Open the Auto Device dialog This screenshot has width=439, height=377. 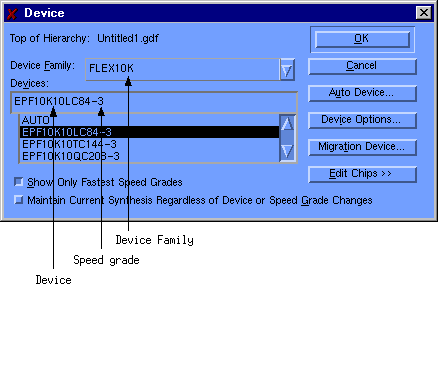tap(362, 93)
